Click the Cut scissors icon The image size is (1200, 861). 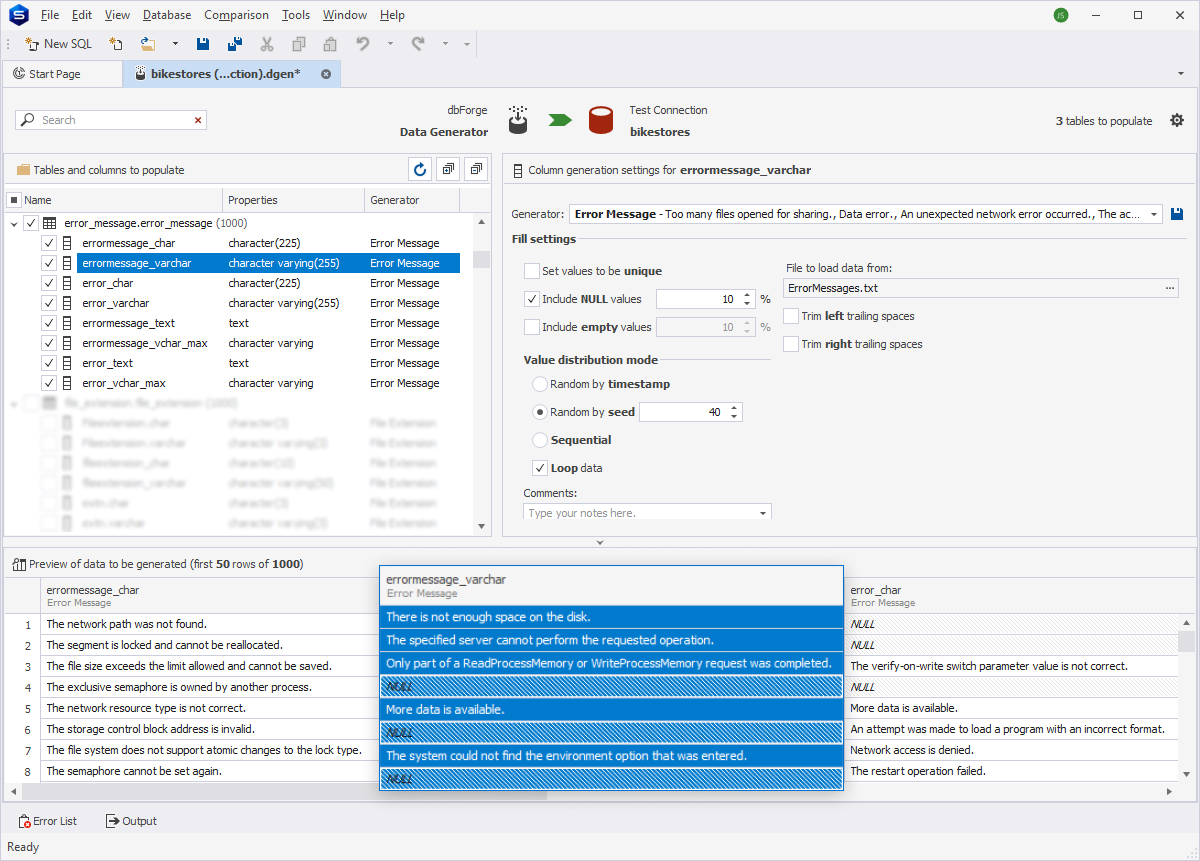[x=267, y=44]
